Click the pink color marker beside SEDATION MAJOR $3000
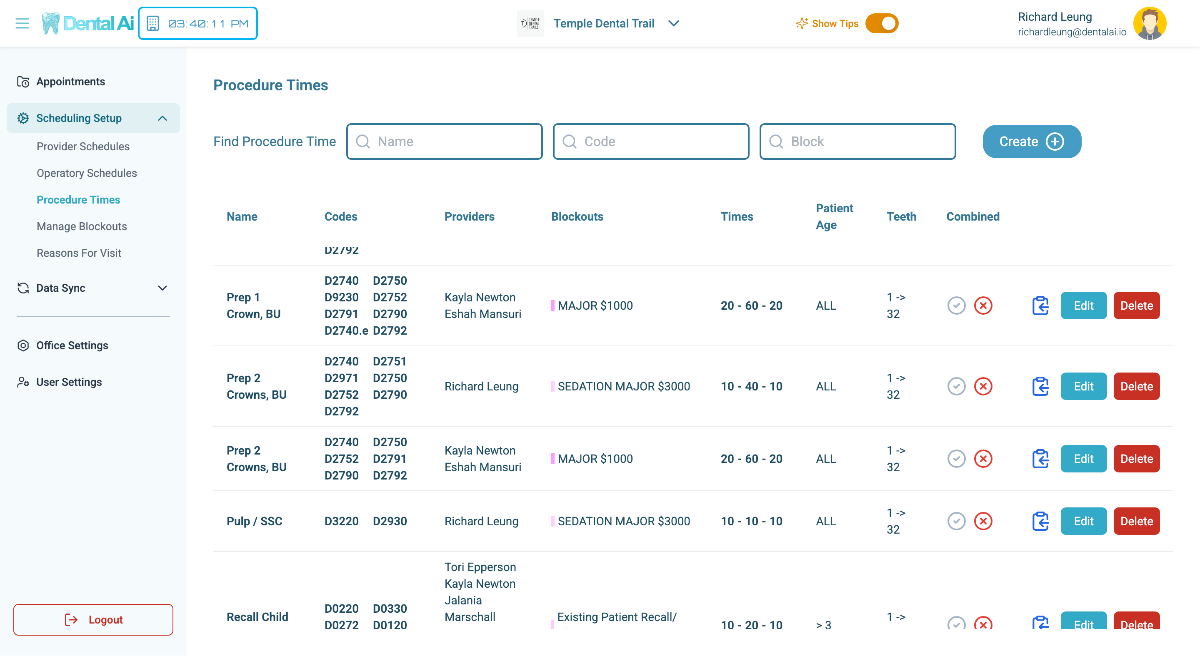The width and height of the screenshot is (1200, 656). pos(552,386)
